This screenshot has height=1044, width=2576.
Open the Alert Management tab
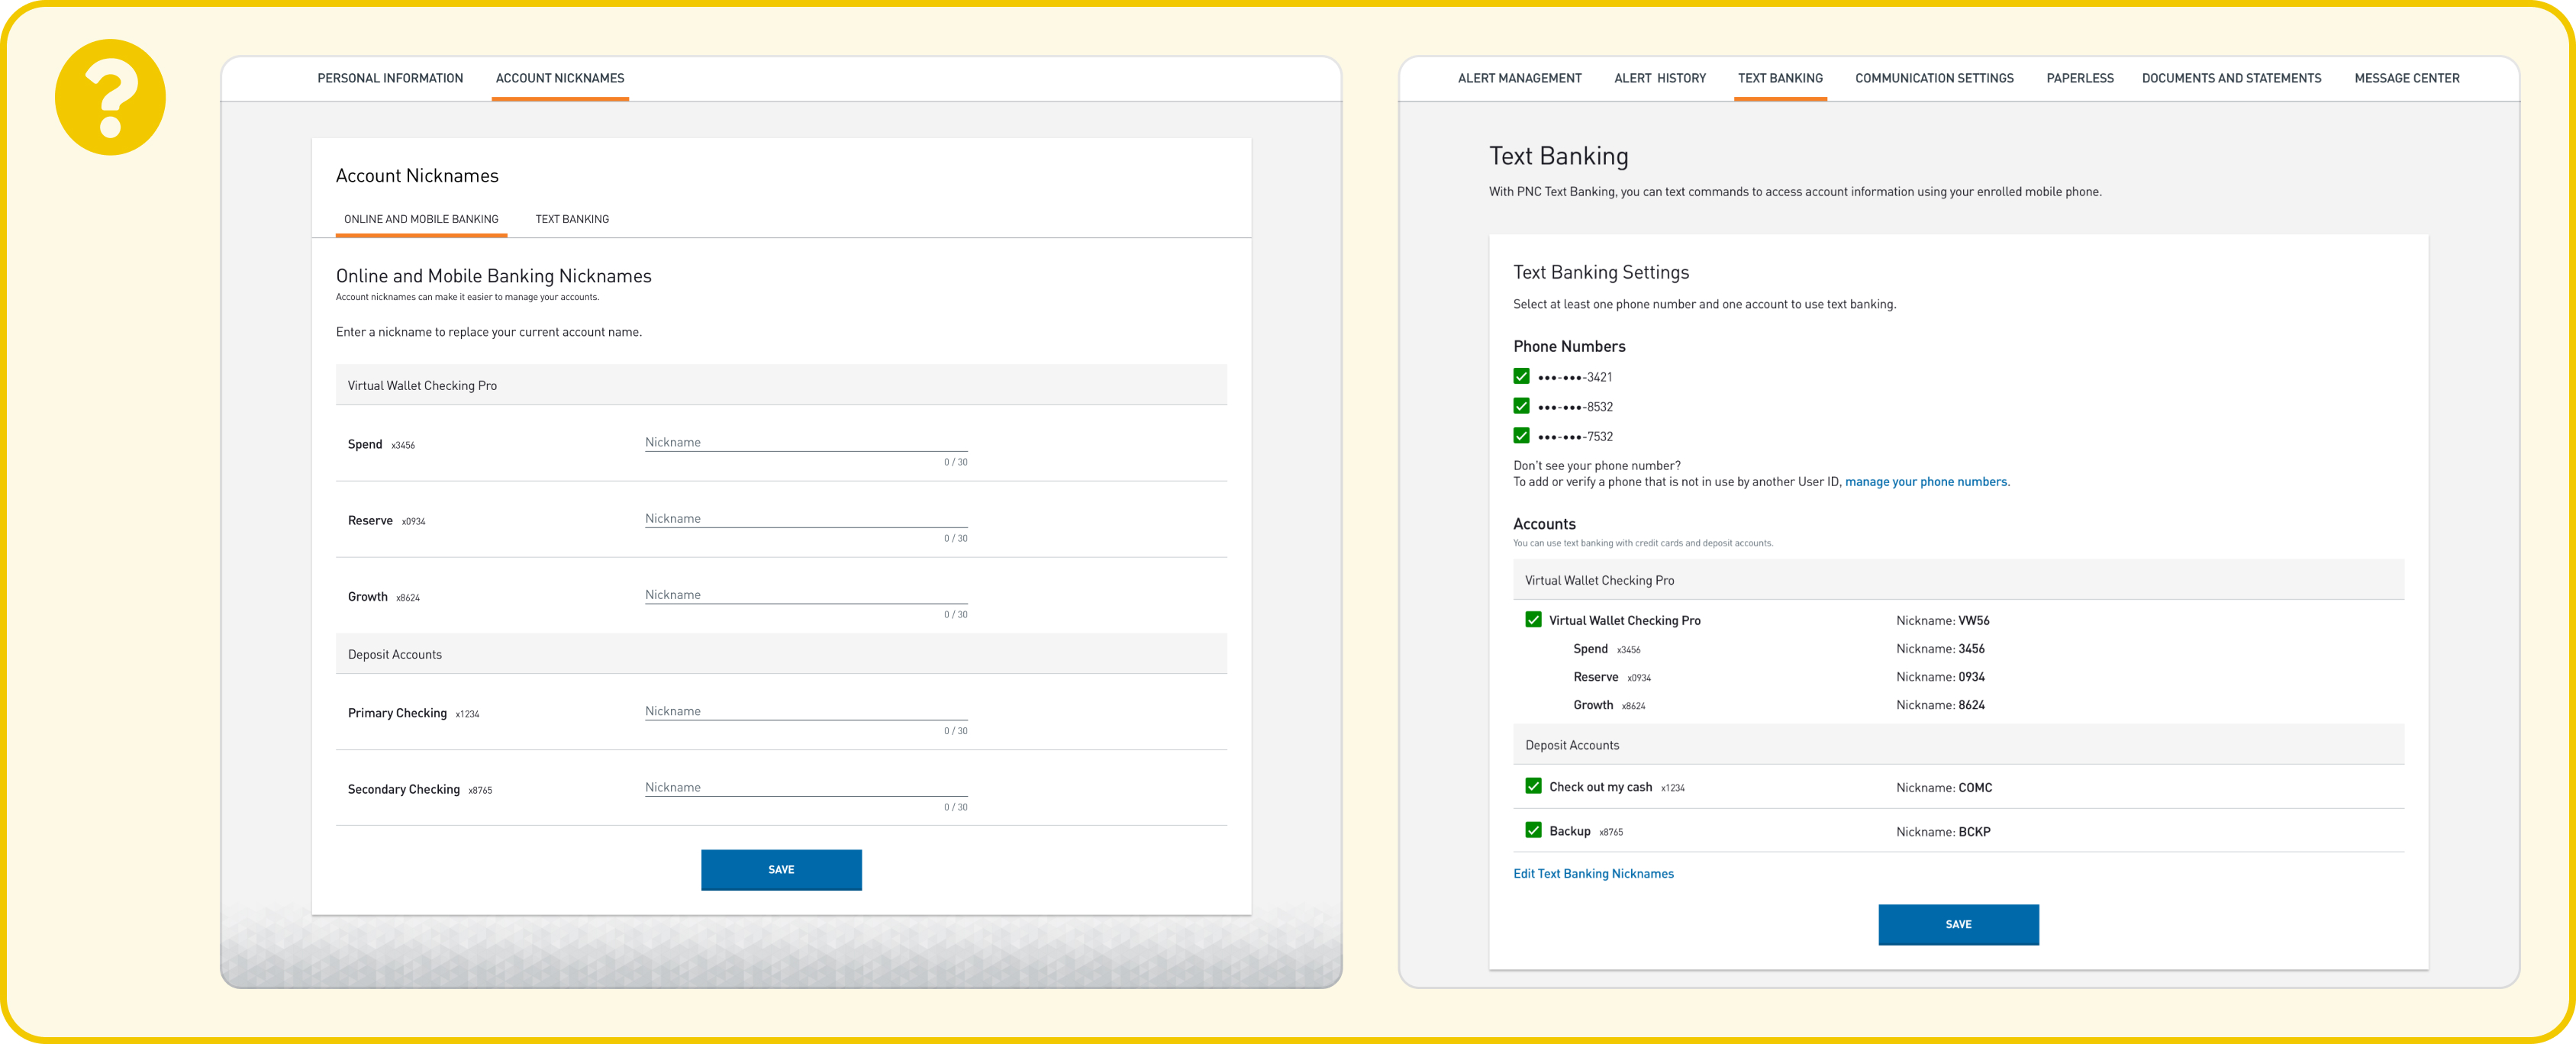[1519, 78]
